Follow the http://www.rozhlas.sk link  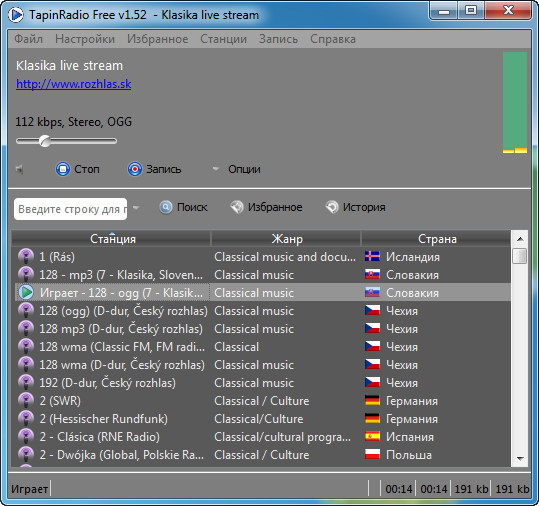tap(74, 84)
